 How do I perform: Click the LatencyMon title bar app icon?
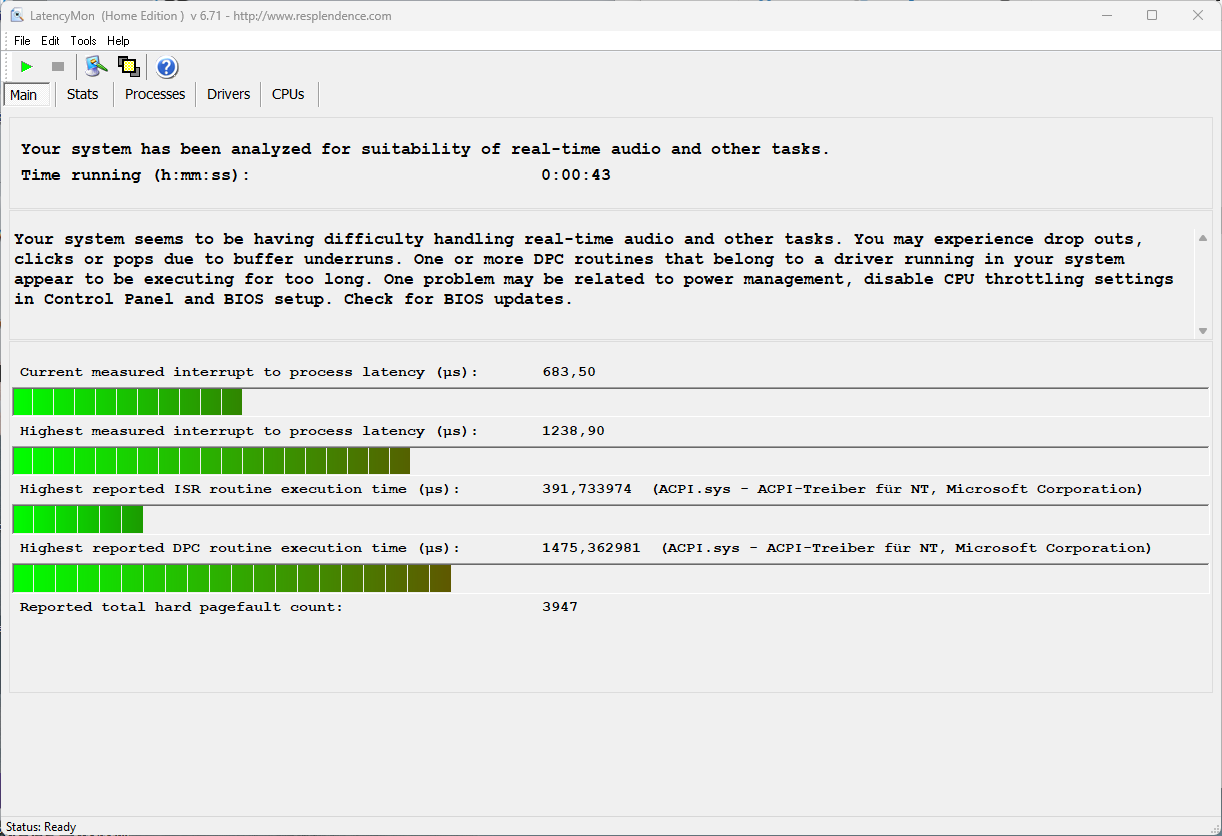click(17, 16)
